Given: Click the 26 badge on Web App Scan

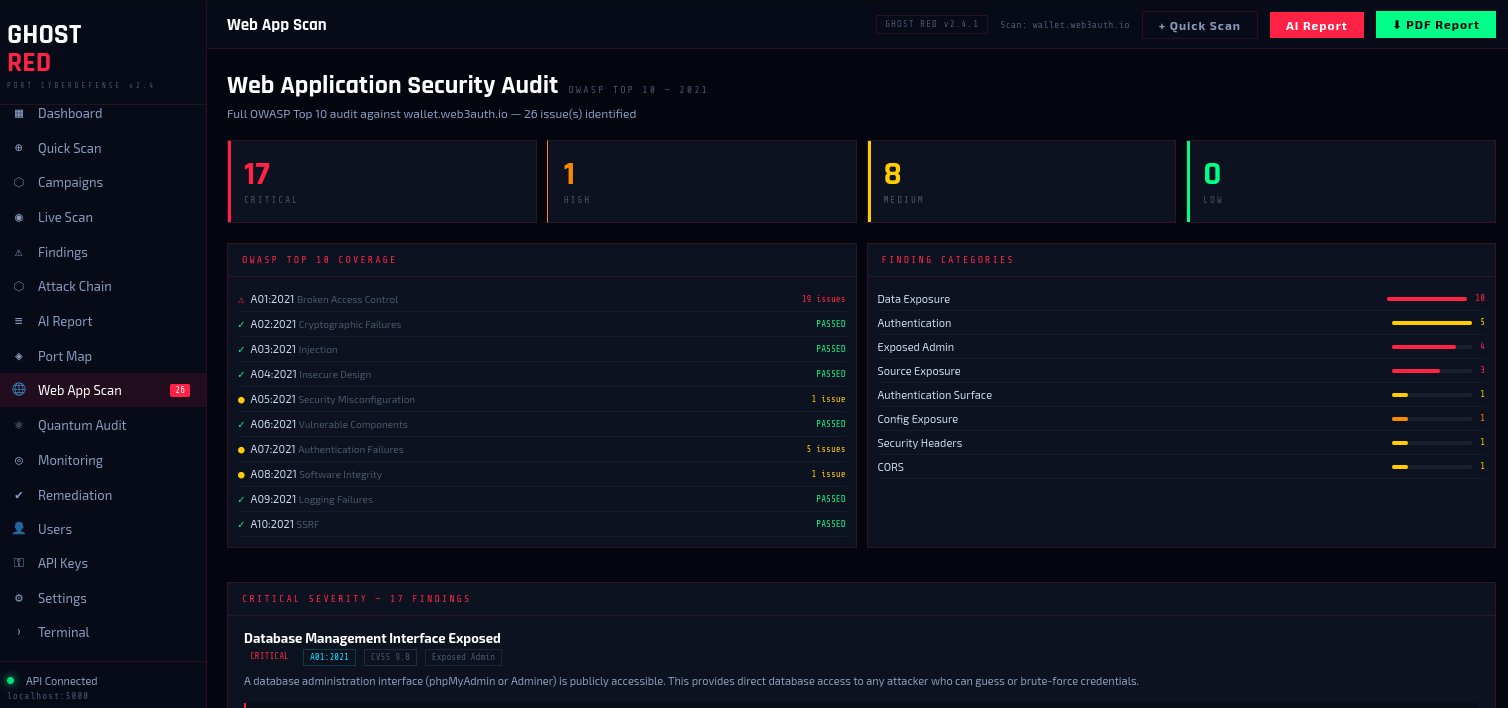Looking at the screenshot, I should click(180, 390).
